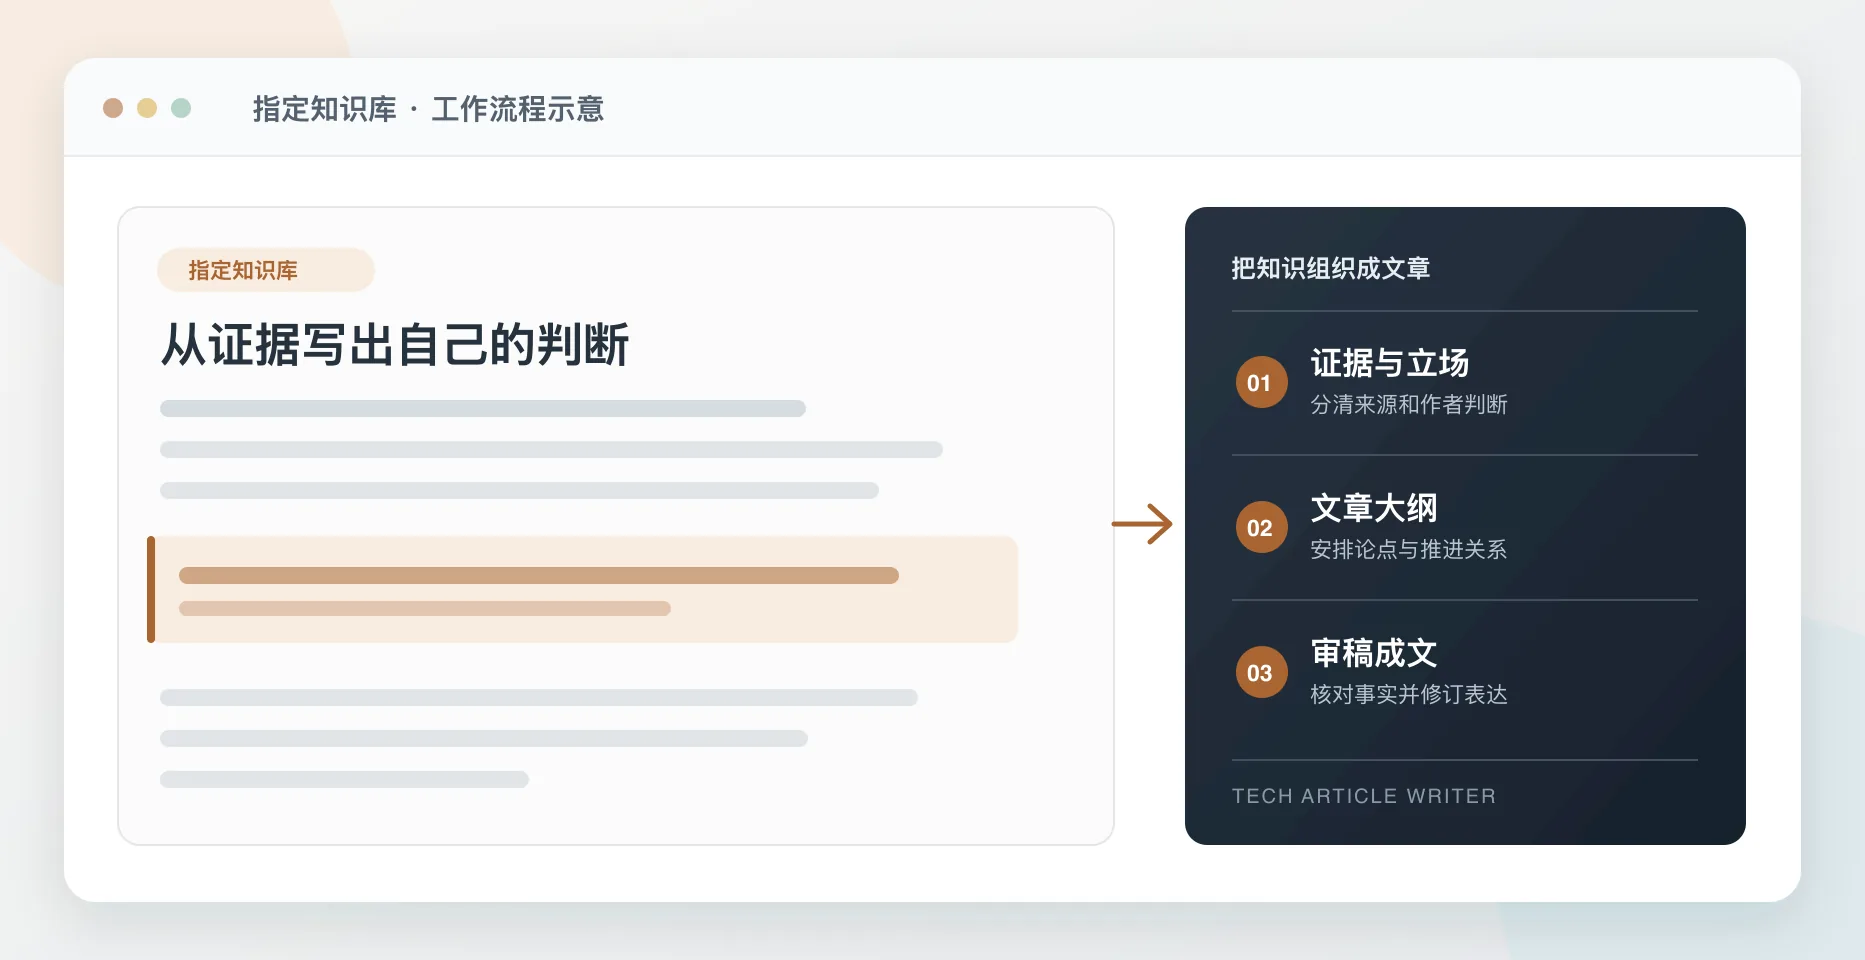The height and width of the screenshot is (960, 1865).
Task: Select the '指定知识库' orange tag badge
Action: coord(266,270)
